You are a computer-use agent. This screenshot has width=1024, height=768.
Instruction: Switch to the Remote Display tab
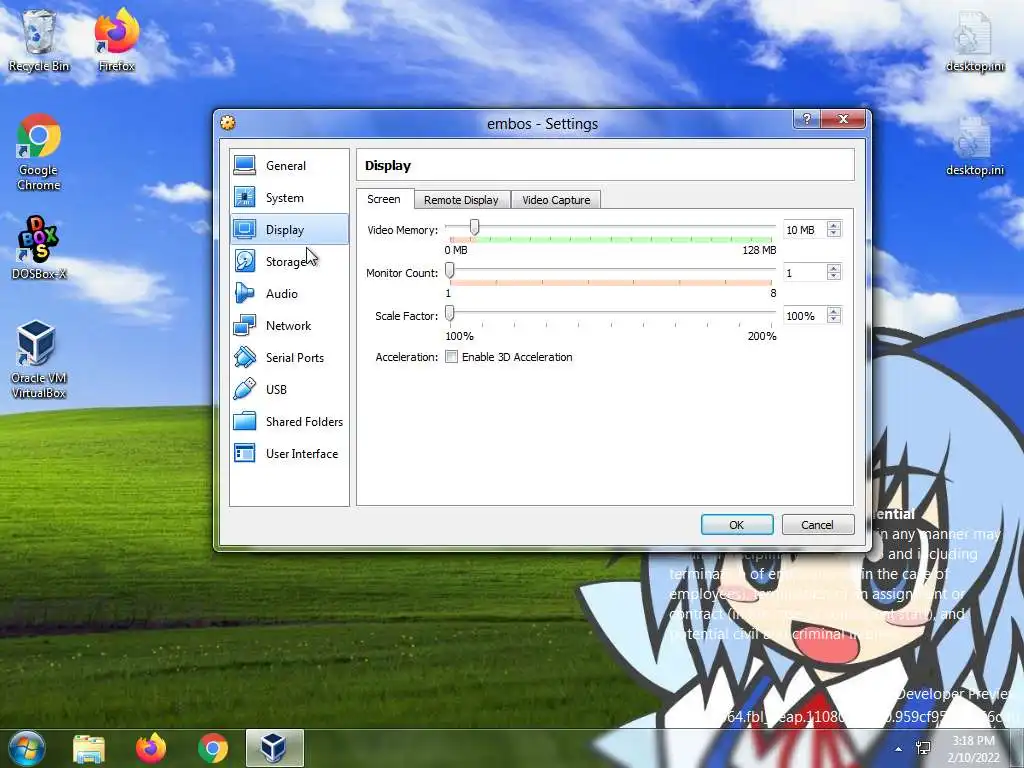[x=461, y=200]
